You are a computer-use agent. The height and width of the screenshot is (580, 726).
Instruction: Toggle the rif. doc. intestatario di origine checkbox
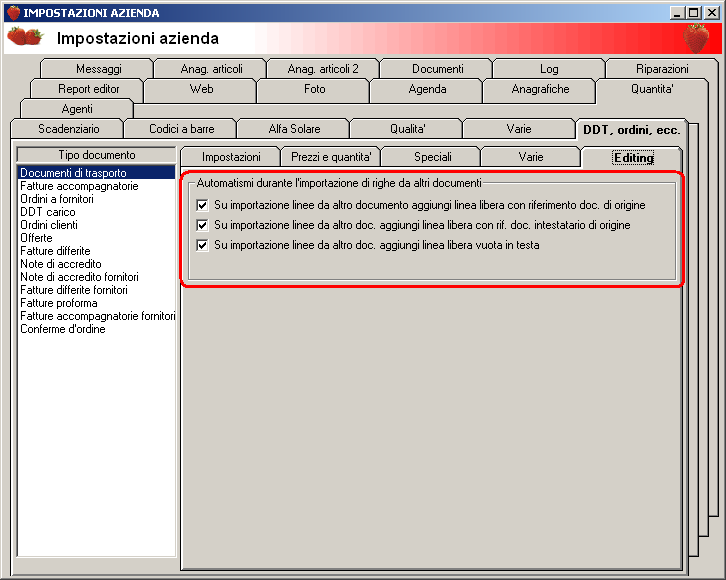(x=202, y=225)
